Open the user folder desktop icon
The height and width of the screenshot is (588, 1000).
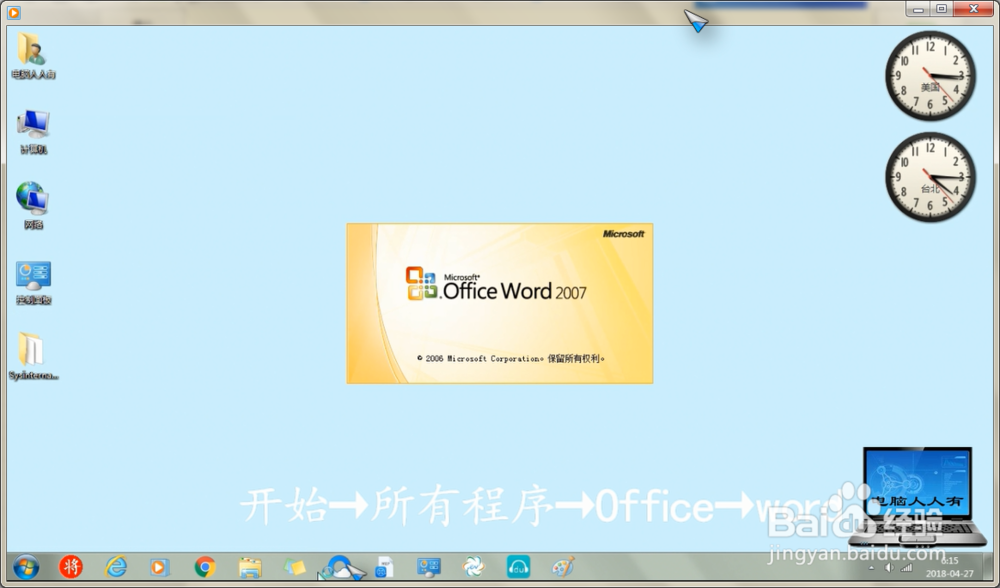click(33, 56)
